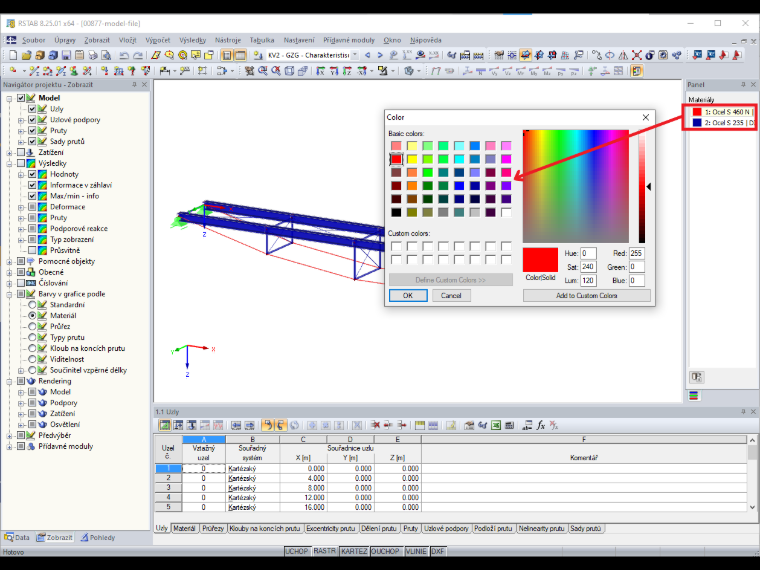Open the Výpočet menu

(158, 40)
